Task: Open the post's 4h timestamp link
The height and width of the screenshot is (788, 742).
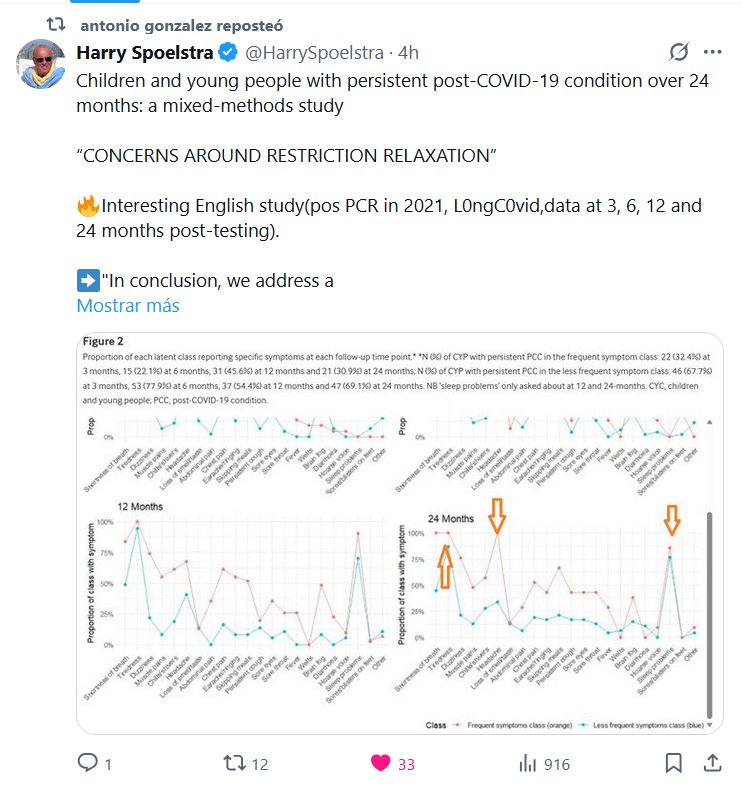Action: (x=408, y=52)
